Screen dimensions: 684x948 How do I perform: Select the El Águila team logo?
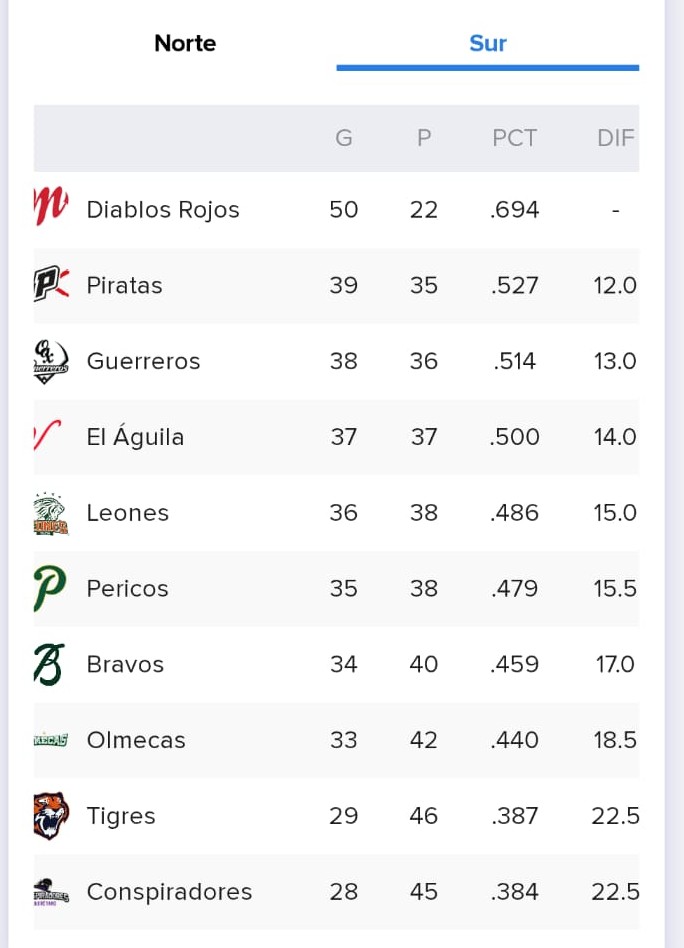(48, 435)
